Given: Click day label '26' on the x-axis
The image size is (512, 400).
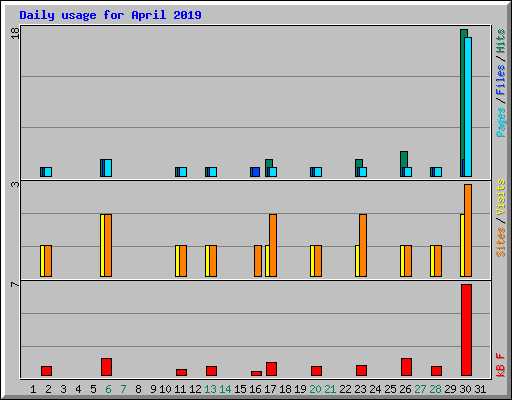Looking at the screenshot, I should (405, 389).
